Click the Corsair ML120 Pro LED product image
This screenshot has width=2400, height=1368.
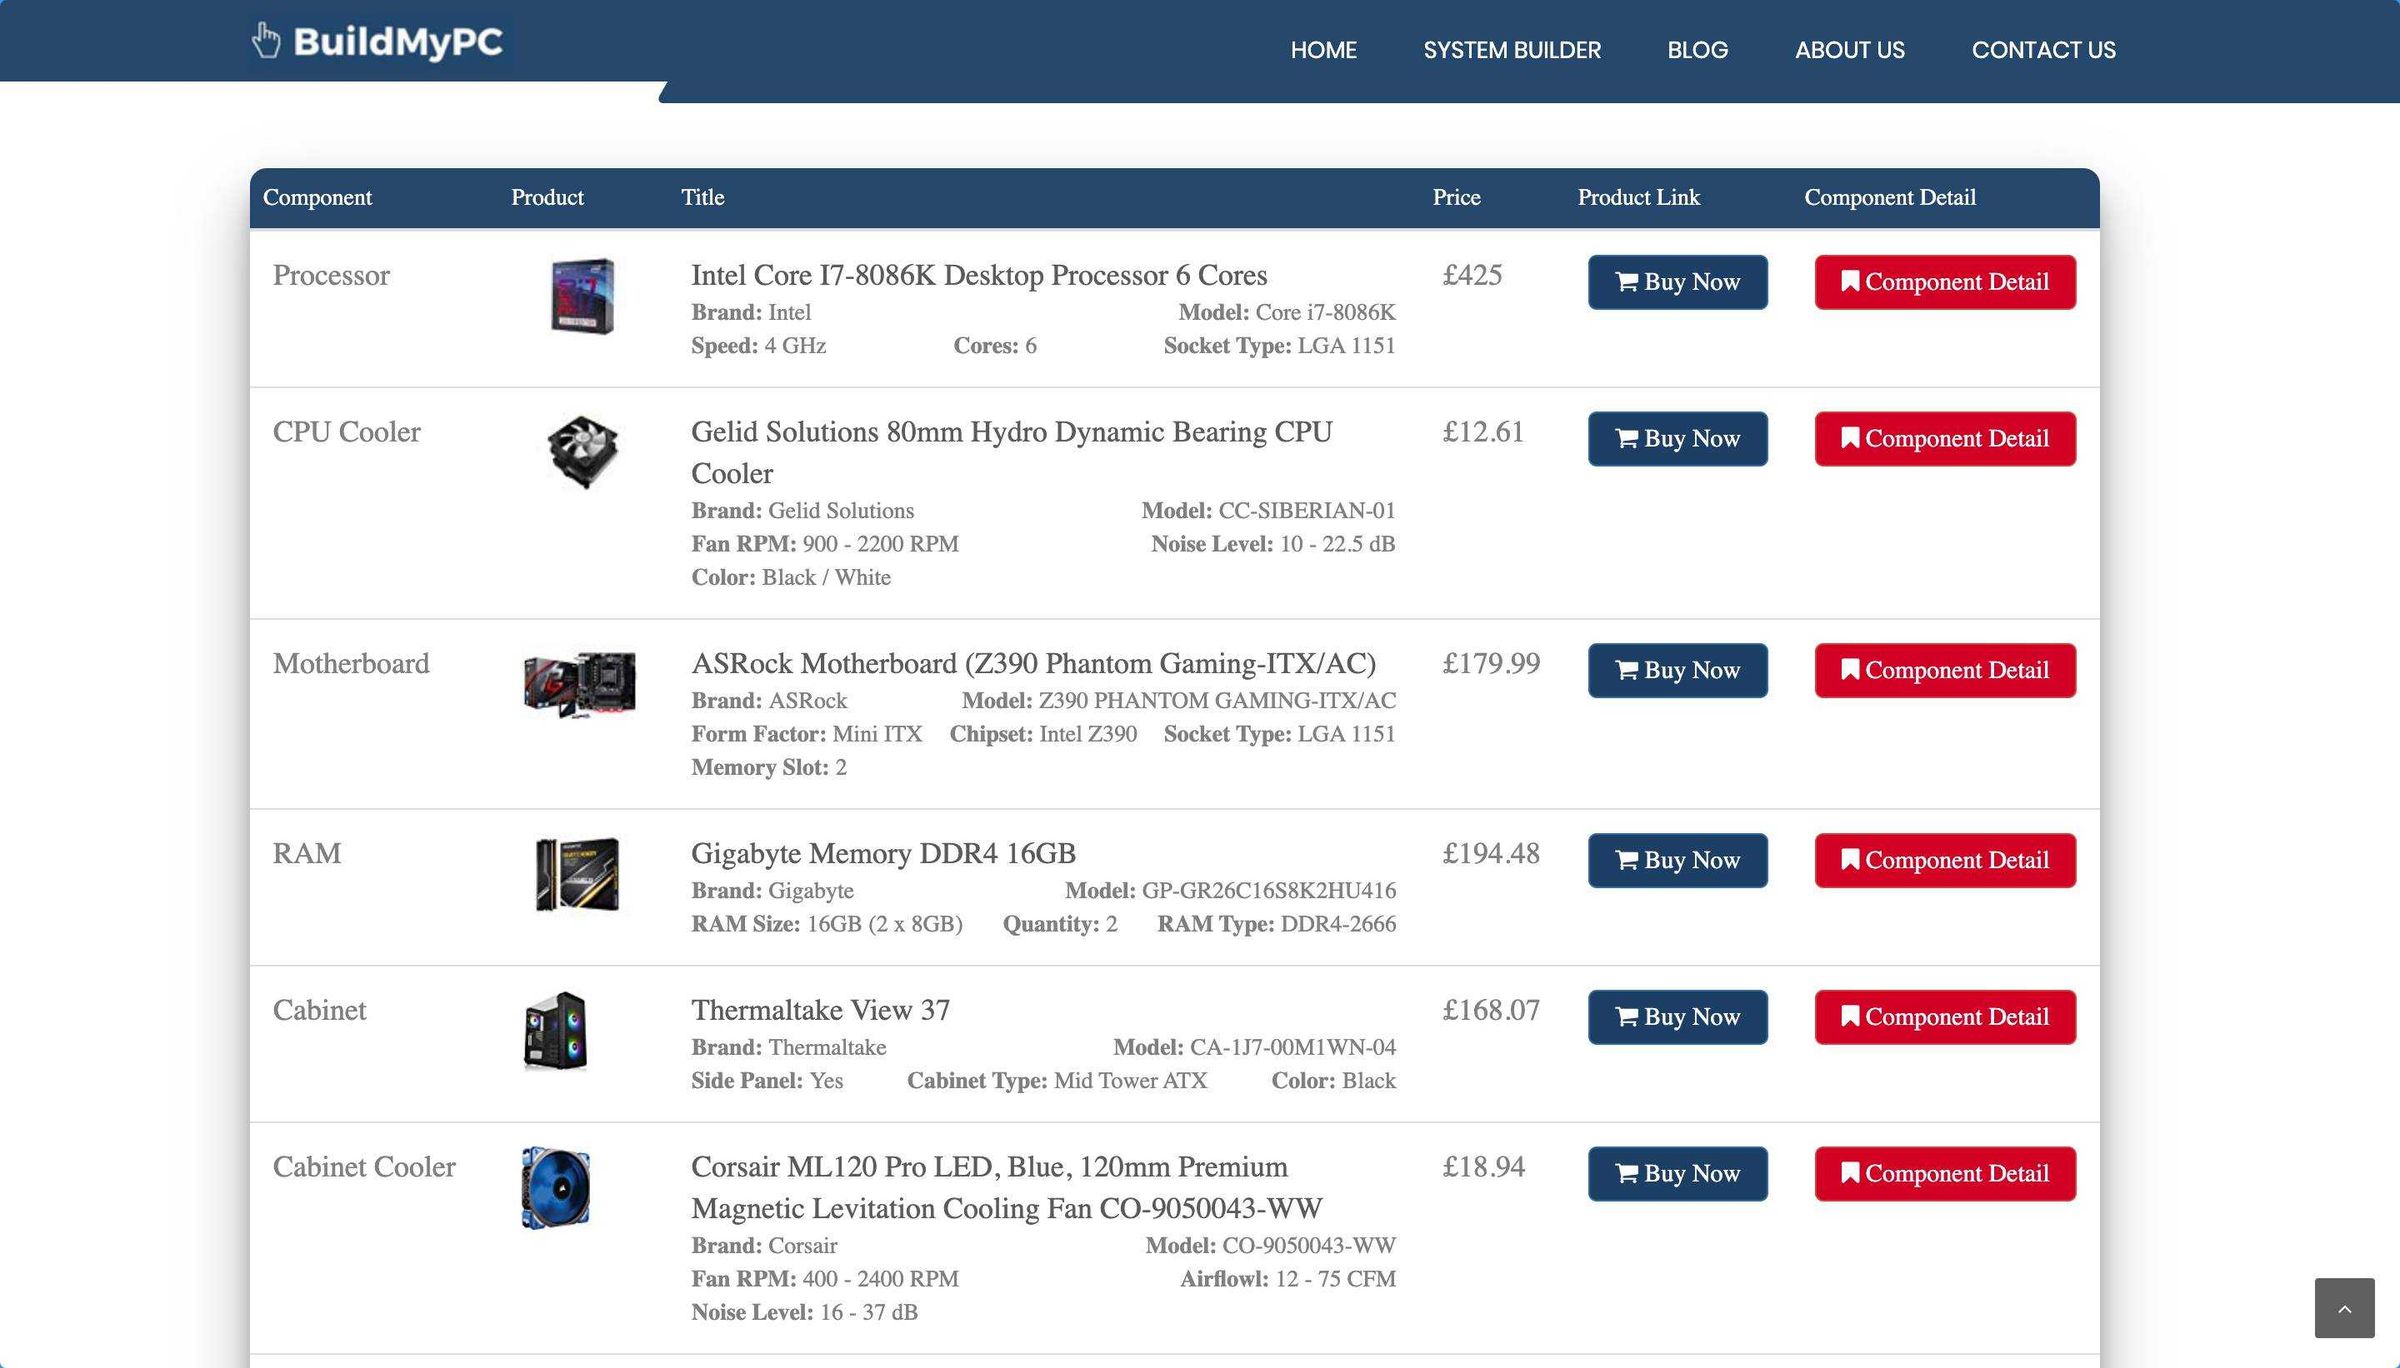pyautogui.click(x=555, y=1187)
